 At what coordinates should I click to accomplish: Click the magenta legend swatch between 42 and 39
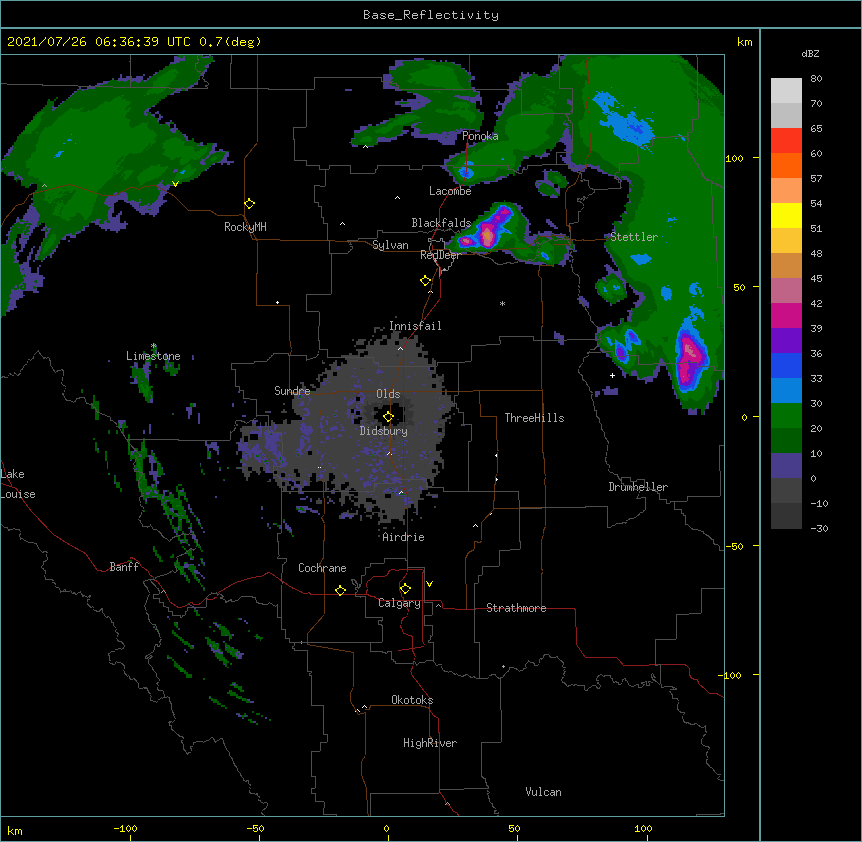(786, 315)
